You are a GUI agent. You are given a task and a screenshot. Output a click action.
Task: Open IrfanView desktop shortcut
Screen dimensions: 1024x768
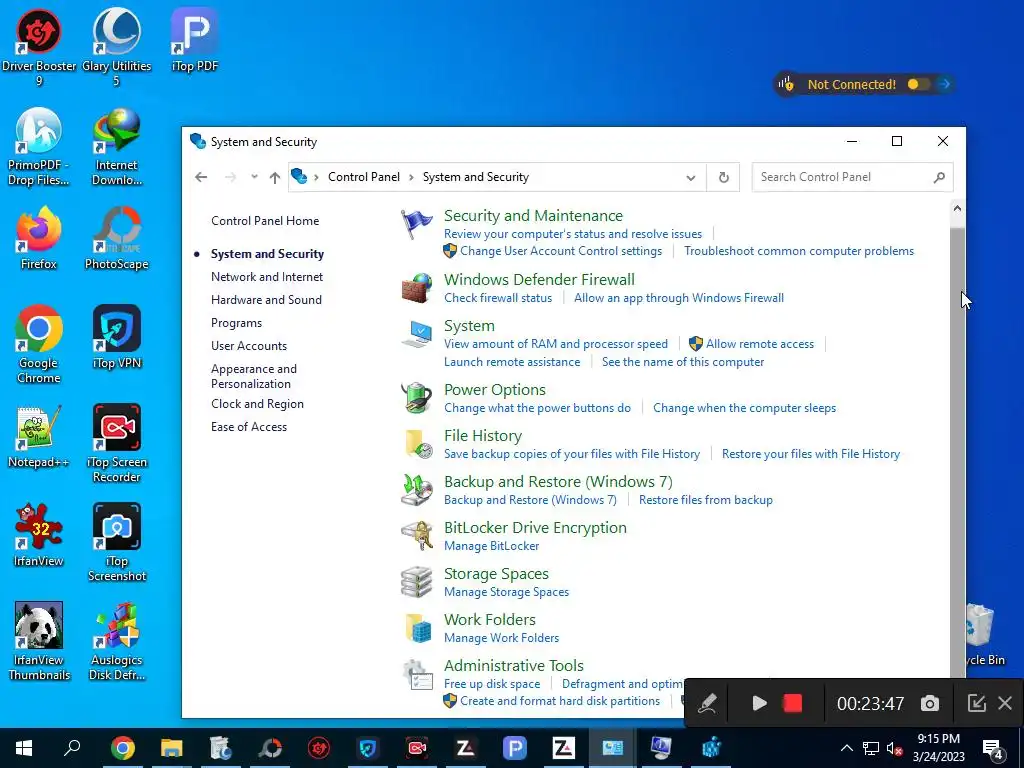39,536
